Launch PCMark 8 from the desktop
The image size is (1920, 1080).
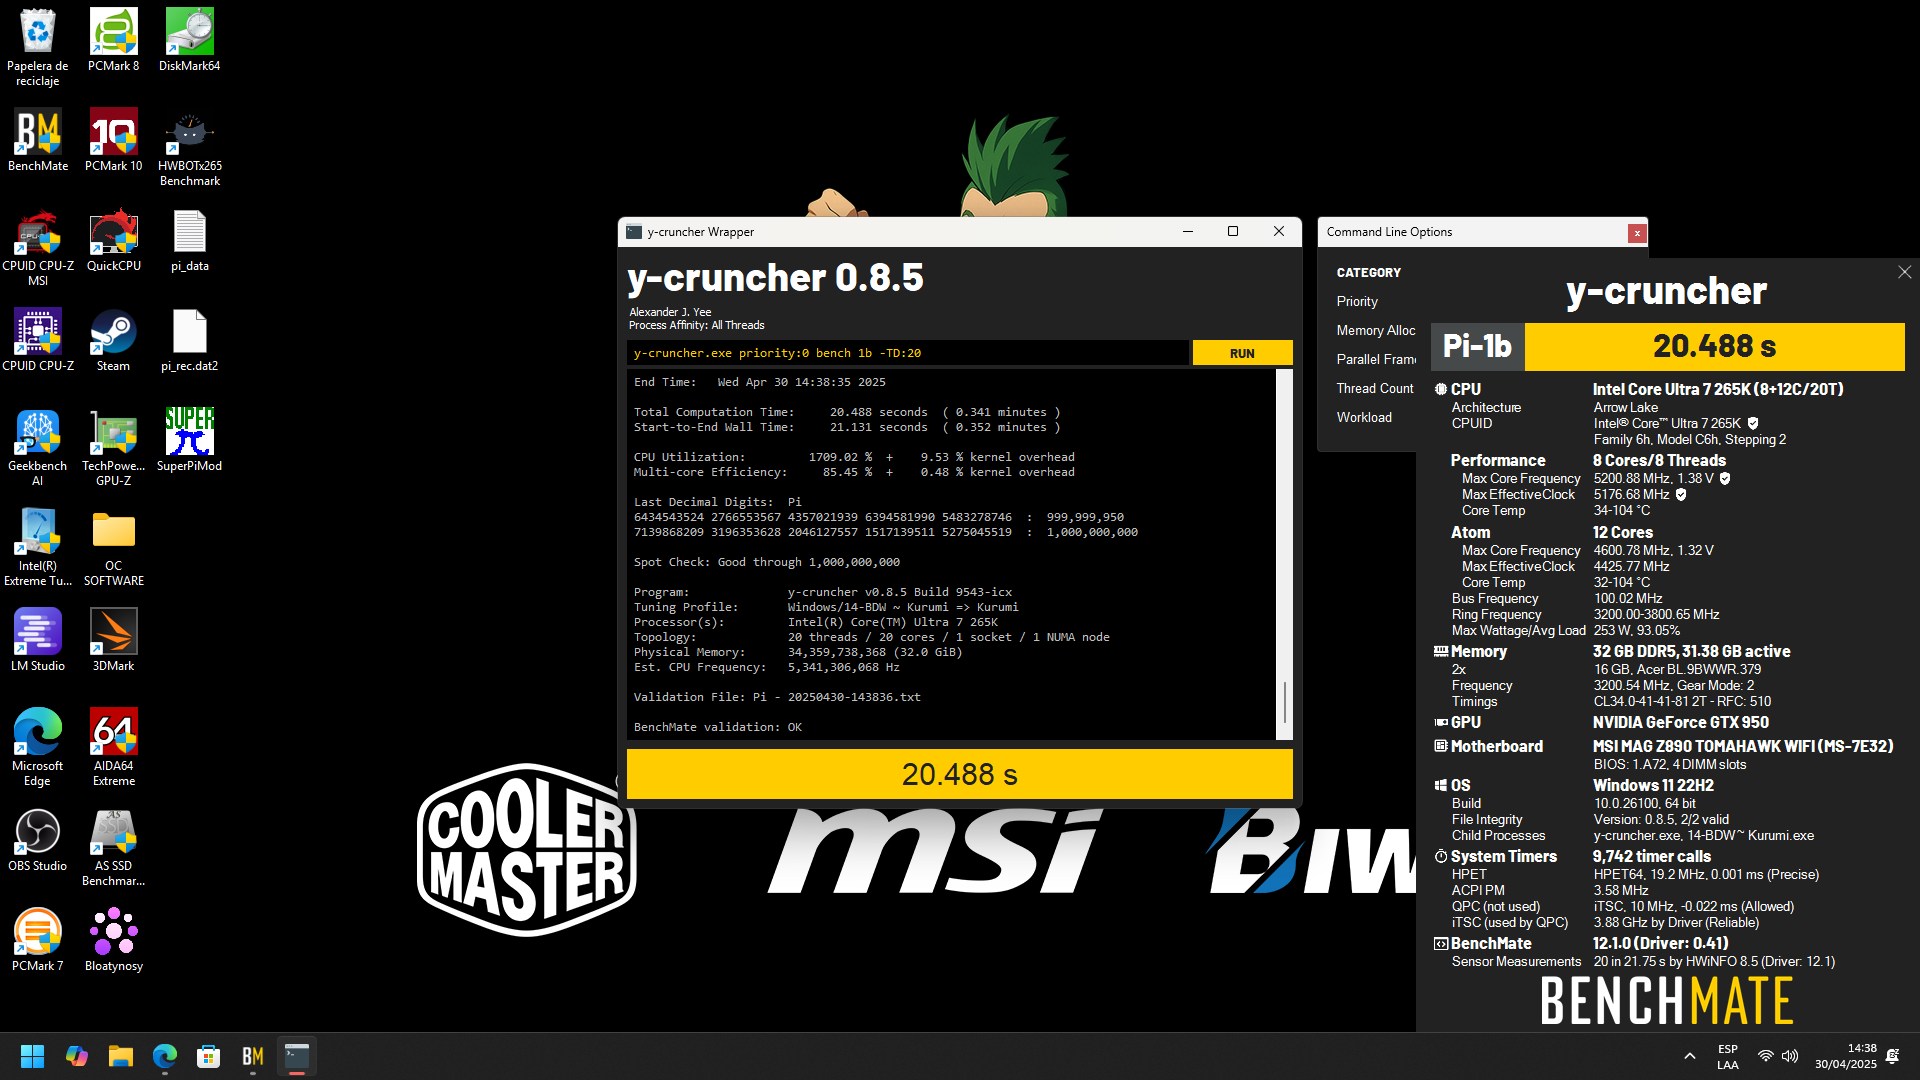[x=113, y=40]
